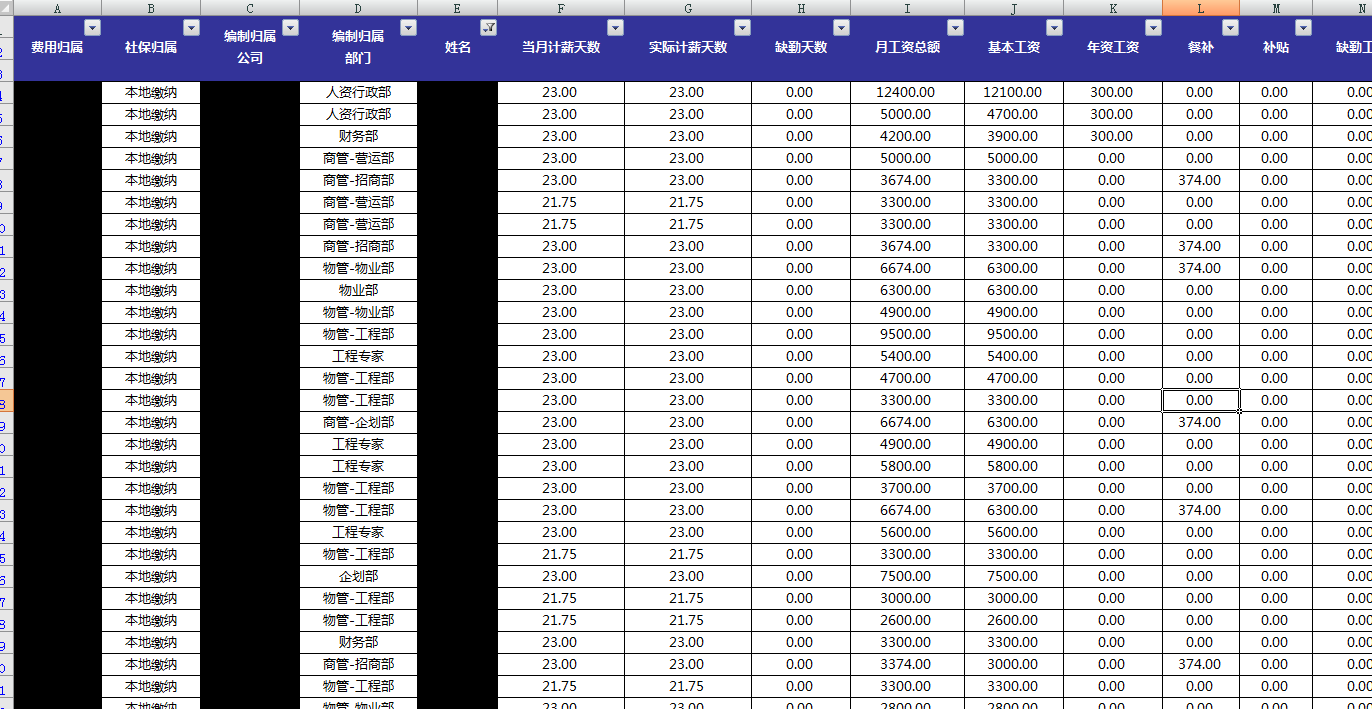Expand the 缺勤天数 filter arrow
The image size is (1372, 709).
pyautogui.click(x=841, y=28)
